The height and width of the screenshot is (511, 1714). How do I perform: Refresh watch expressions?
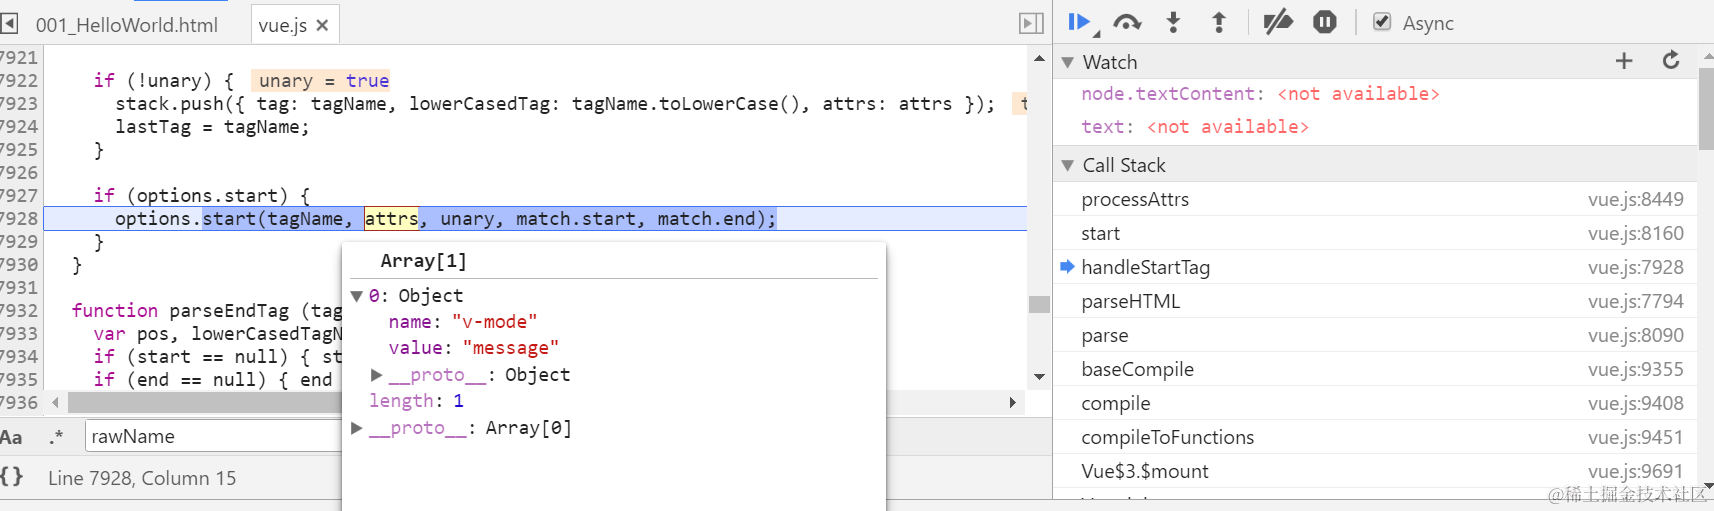click(1671, 61)
